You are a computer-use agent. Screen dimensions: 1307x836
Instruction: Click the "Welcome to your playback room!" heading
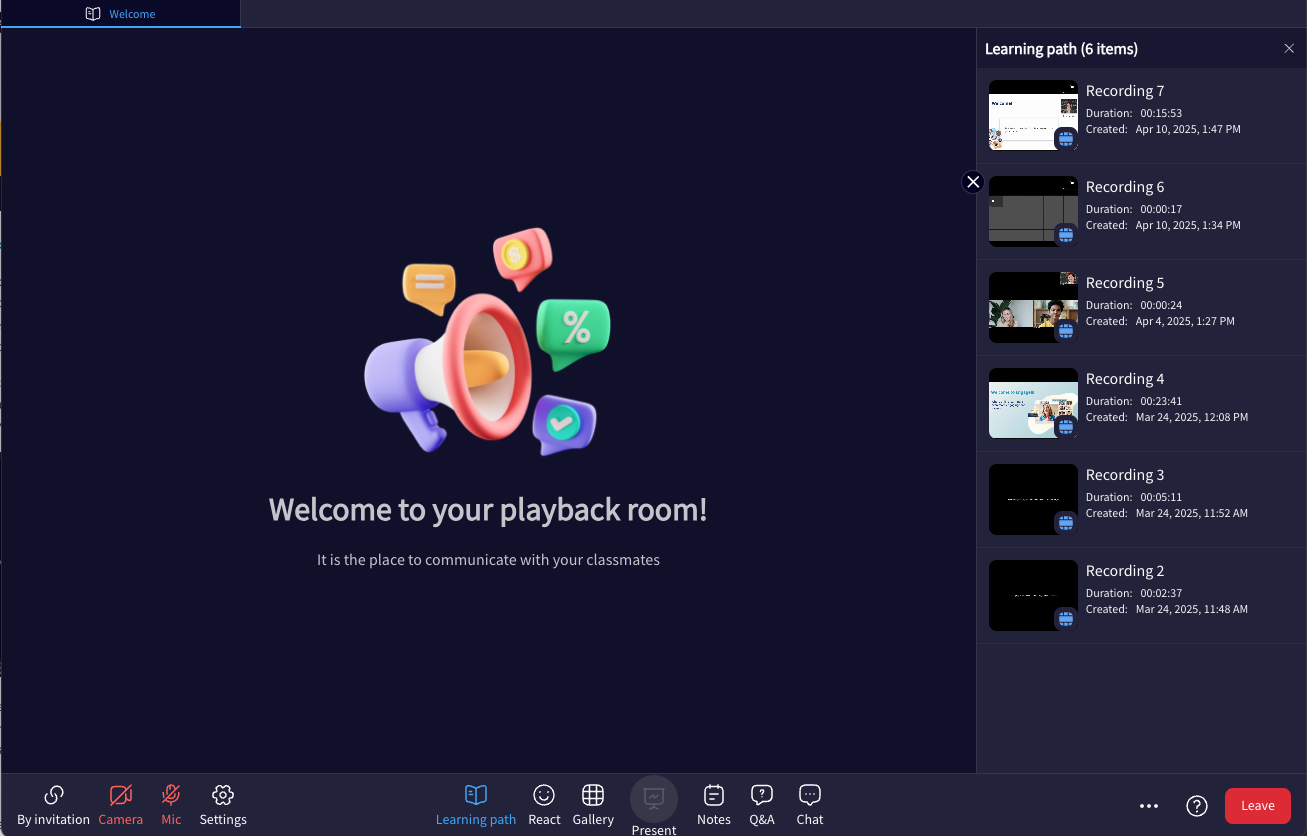(488, 510)
